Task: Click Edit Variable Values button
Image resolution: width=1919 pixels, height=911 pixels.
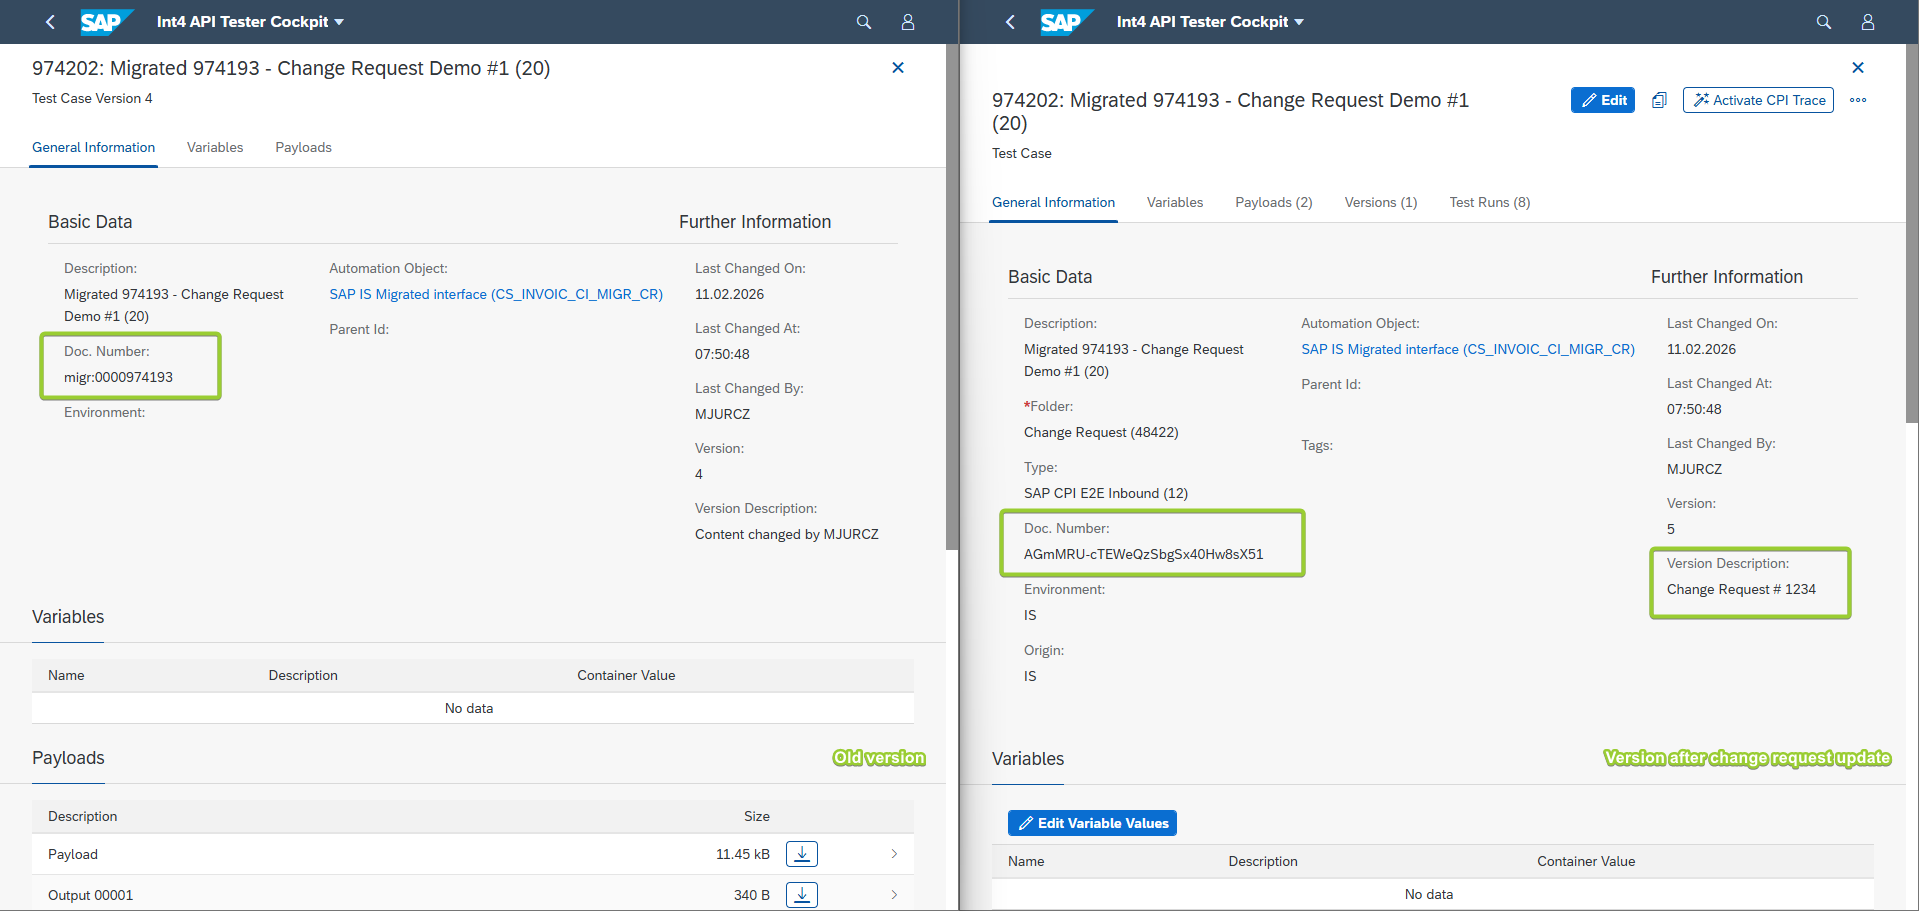Action: click(x=1092, y=823)
